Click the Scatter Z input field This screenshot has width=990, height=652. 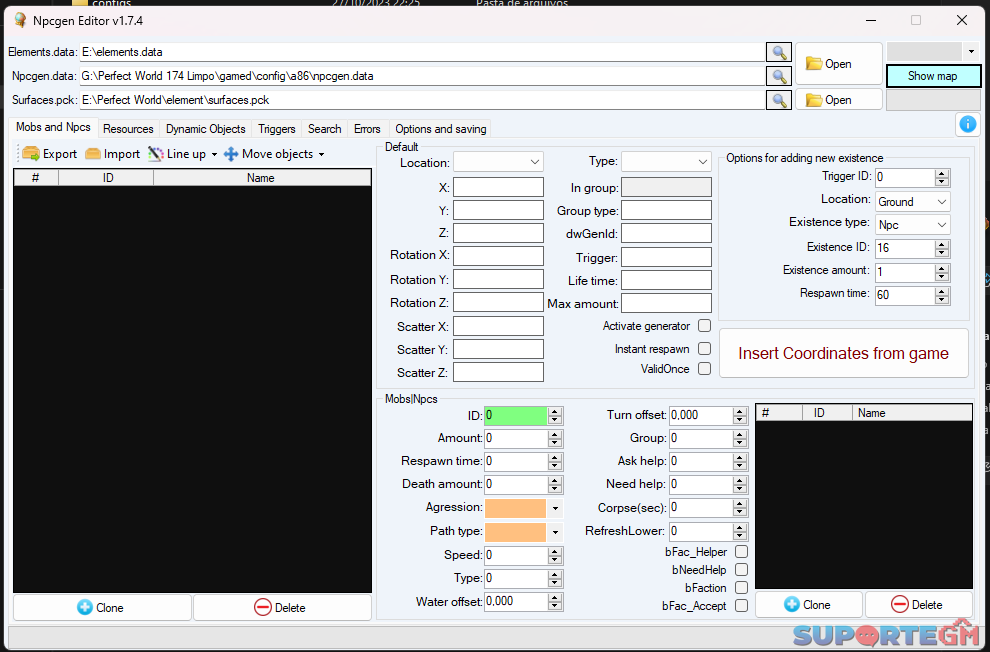click(x=498, y=372)
